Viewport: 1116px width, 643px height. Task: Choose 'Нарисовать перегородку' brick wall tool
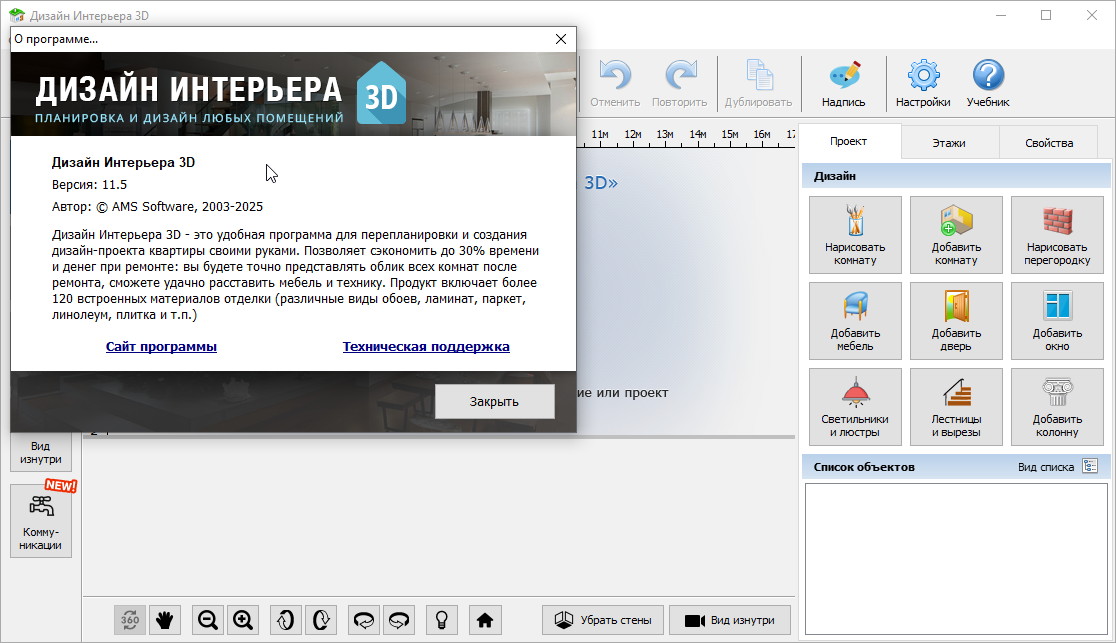1058,235
